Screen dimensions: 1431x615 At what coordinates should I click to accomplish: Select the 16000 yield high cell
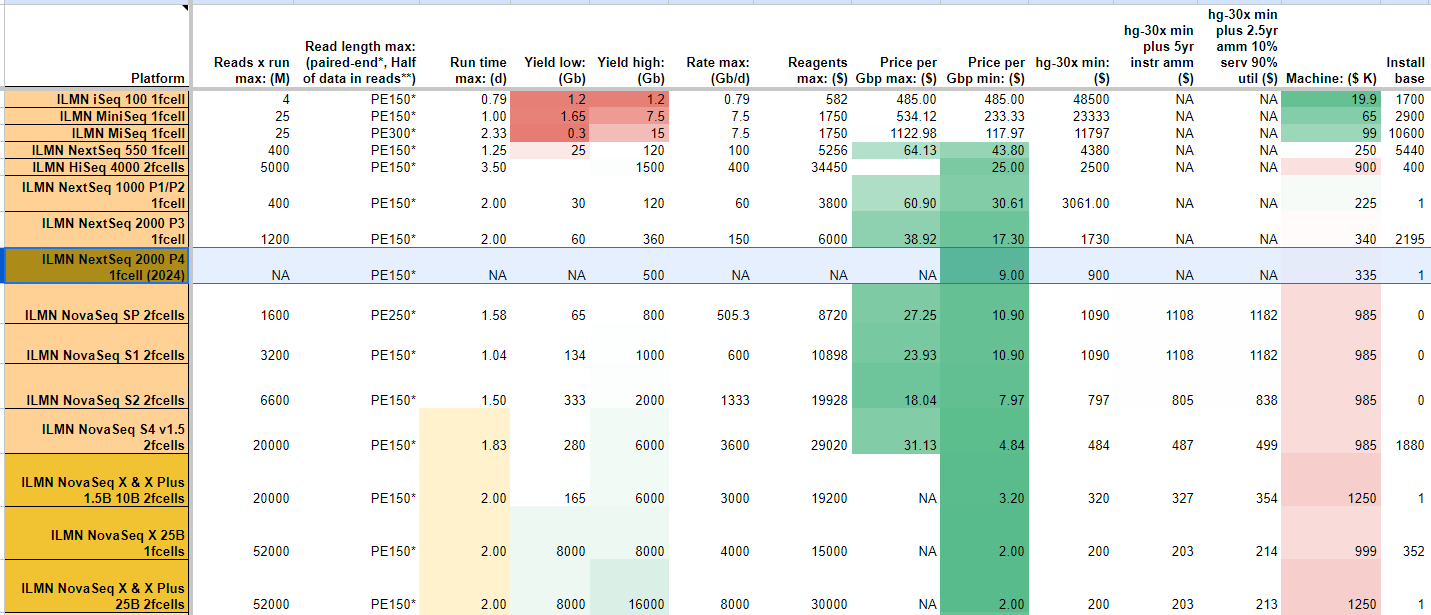click(628, 587)
